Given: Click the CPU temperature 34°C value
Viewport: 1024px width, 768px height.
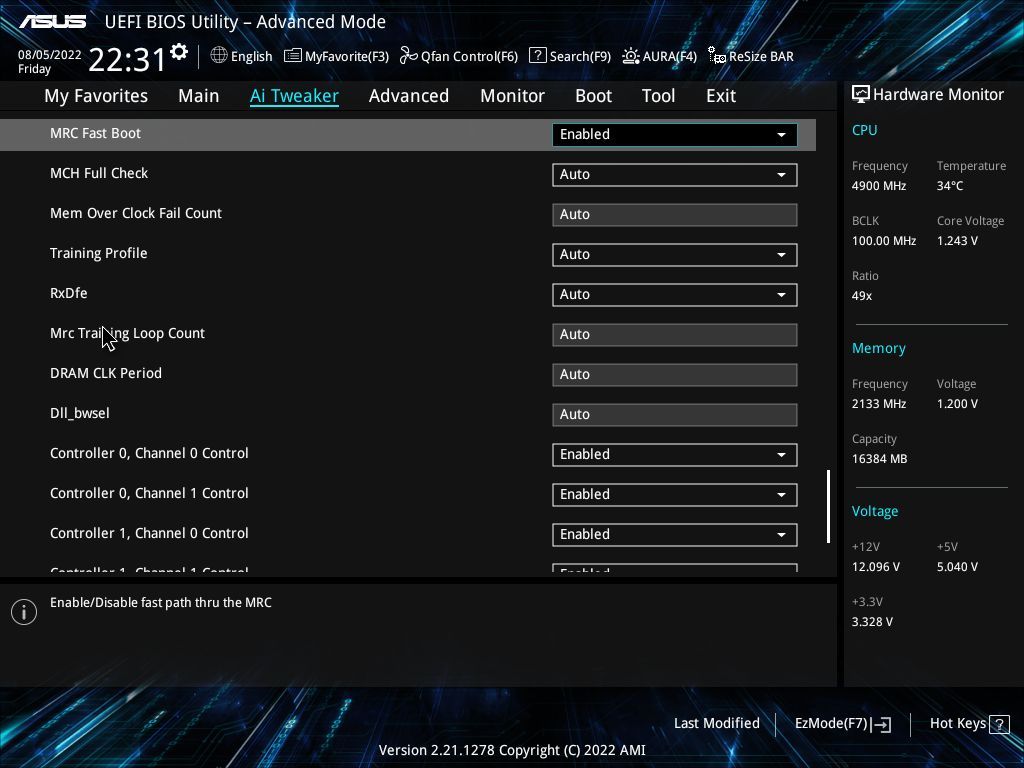Looking at the screenshot, I should [x=950, y=186].
